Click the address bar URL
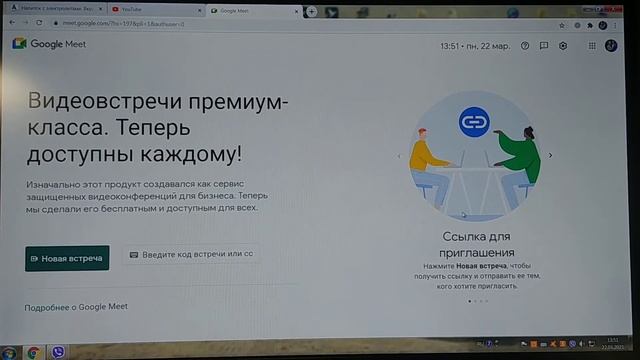The image size is (640, 360). pyautogui.click(x=123, y=24)
